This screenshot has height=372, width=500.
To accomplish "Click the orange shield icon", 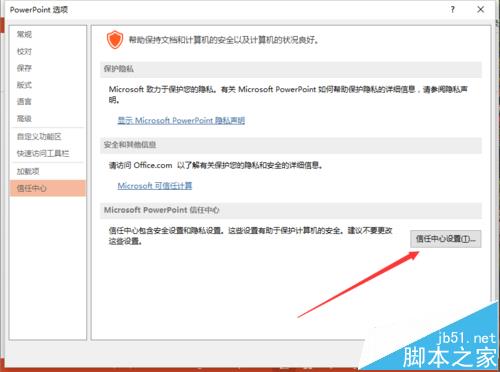I will (x=115, y=40).
